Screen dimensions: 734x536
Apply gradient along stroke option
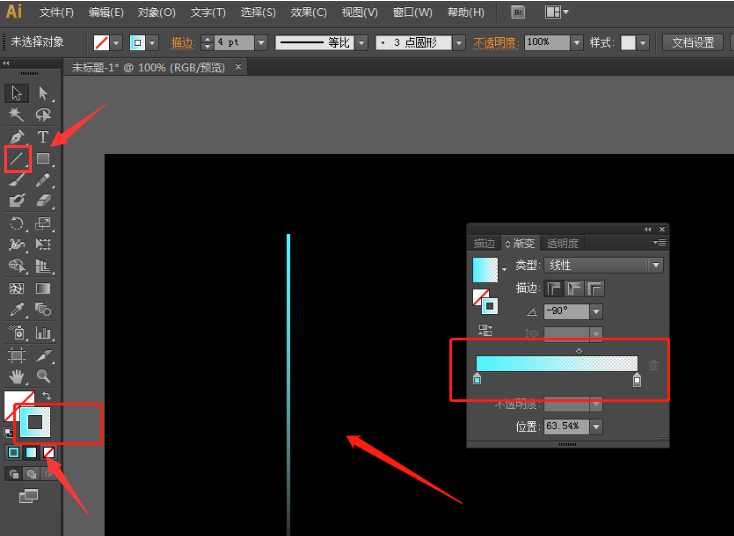pos(574,288)
